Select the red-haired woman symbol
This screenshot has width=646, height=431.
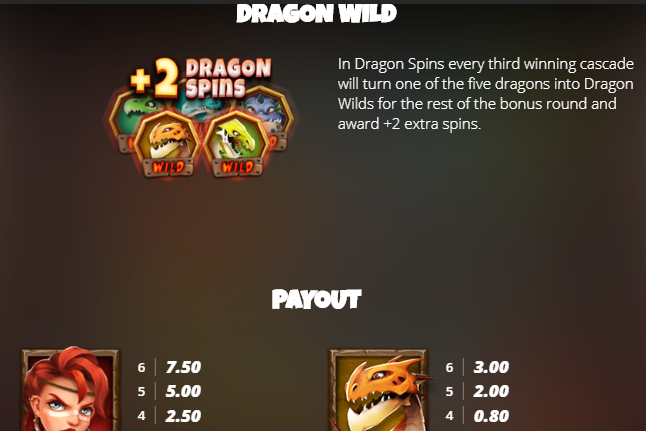pos(70,390)
